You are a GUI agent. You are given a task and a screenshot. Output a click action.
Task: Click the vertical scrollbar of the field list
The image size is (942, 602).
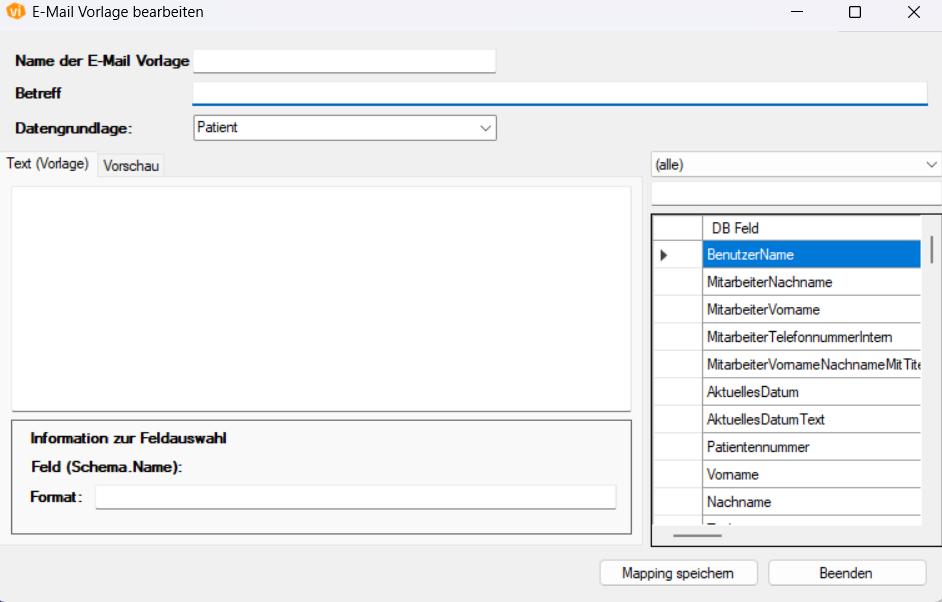click(932, 250)
